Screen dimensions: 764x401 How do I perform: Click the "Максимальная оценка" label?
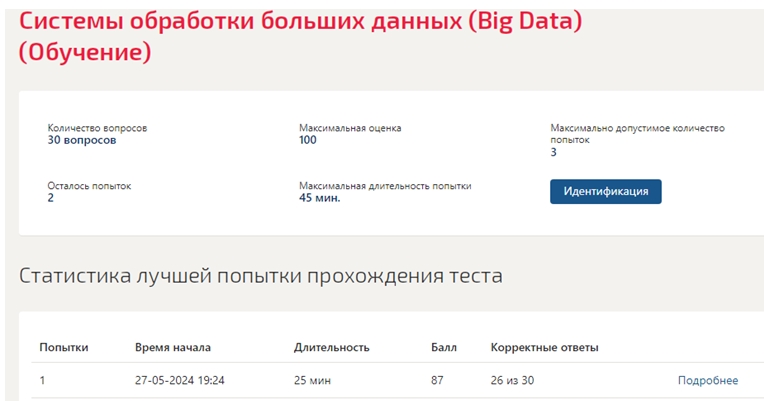[350, 128]
